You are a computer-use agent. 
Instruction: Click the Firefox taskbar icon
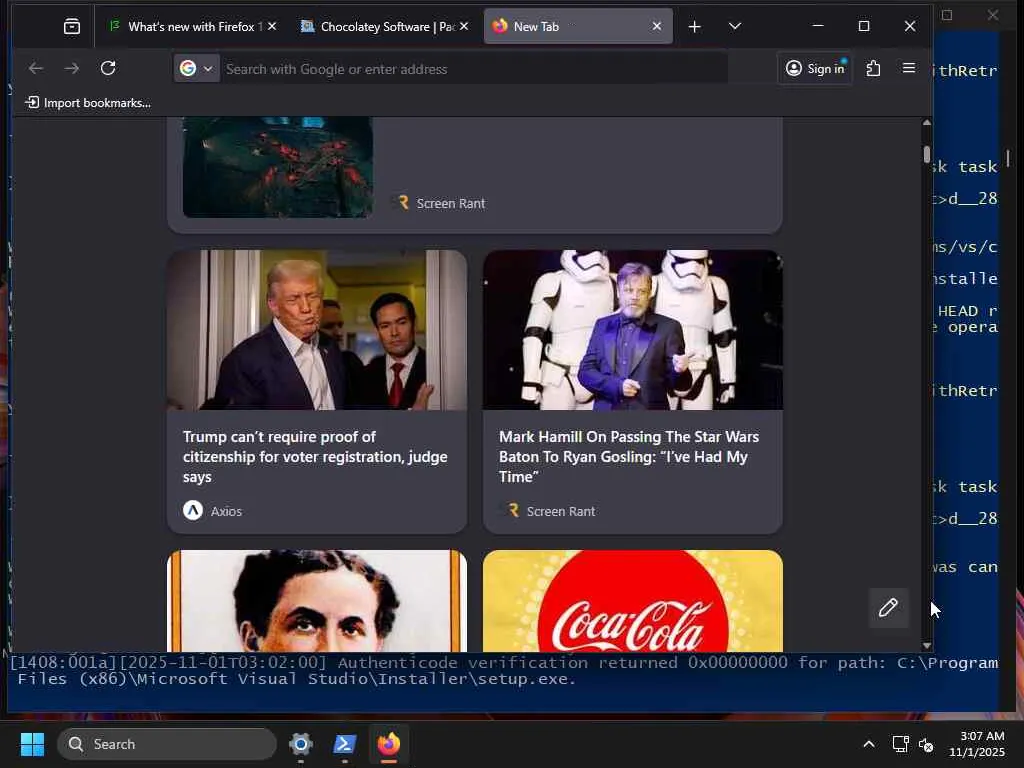click(x=389, y=744)
